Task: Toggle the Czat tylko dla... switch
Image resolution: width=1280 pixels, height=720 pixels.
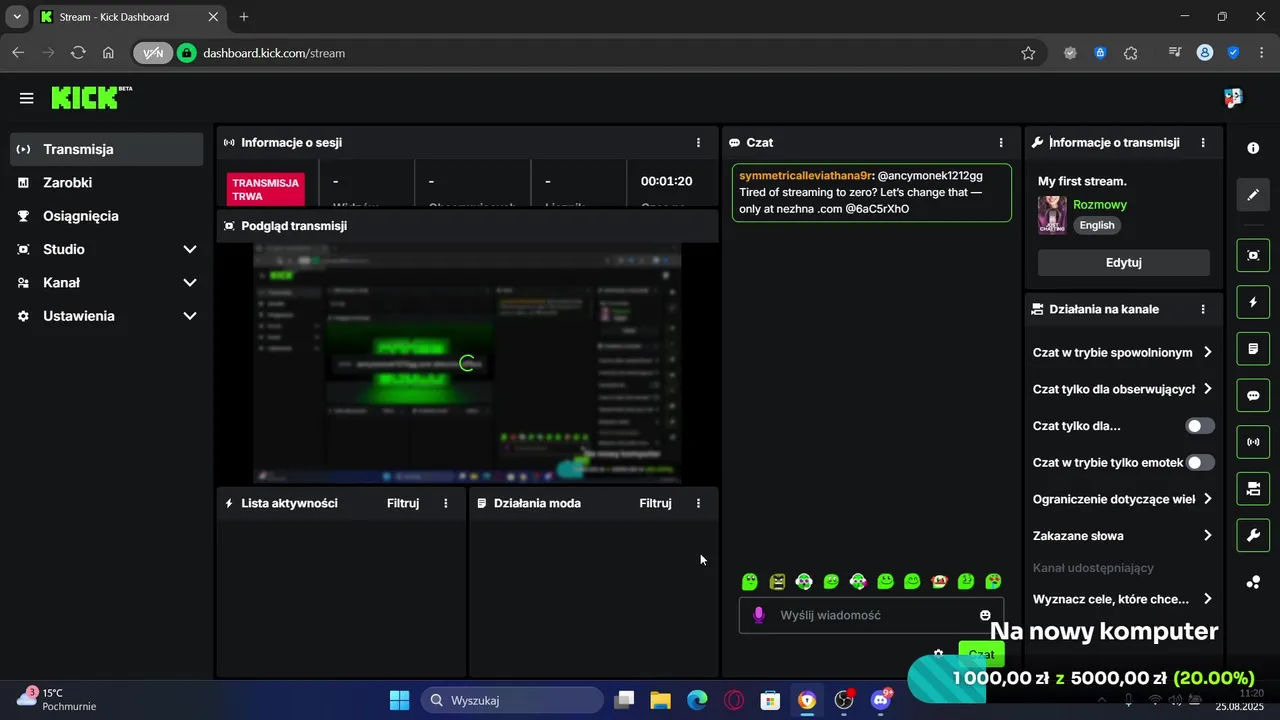Action: pyautogui.click(x=1200, y=426)
